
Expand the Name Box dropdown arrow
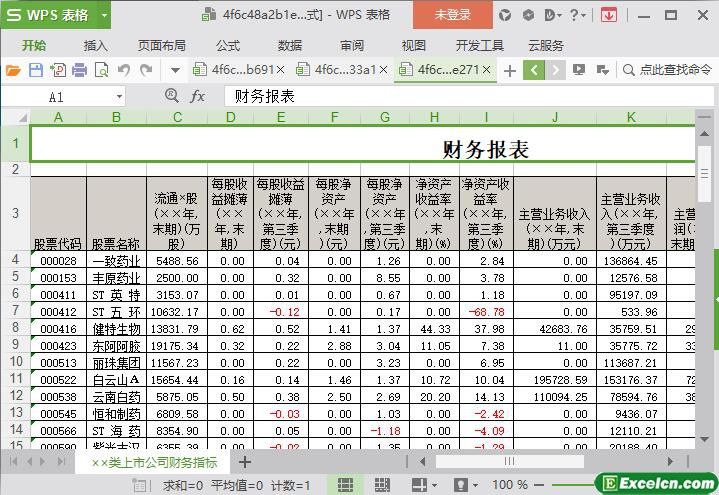pos(119,97)
